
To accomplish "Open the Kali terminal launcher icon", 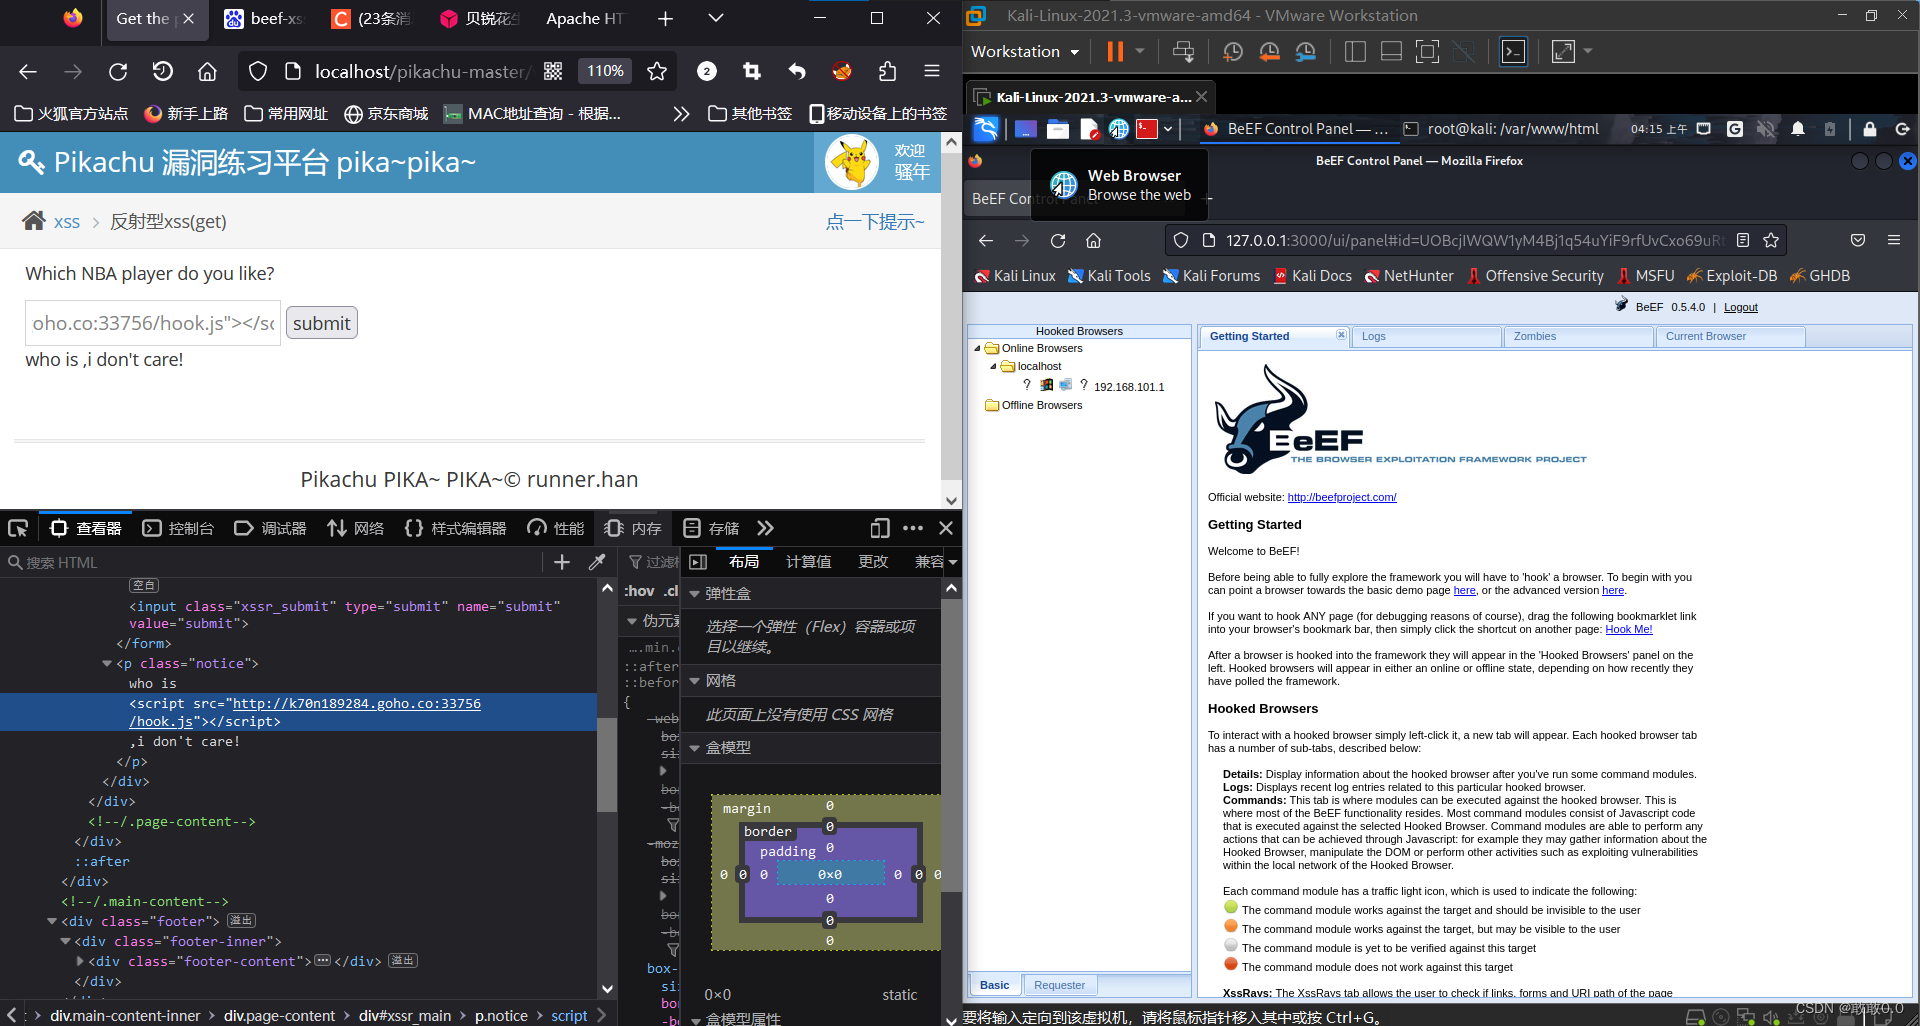I will 1147,129.
